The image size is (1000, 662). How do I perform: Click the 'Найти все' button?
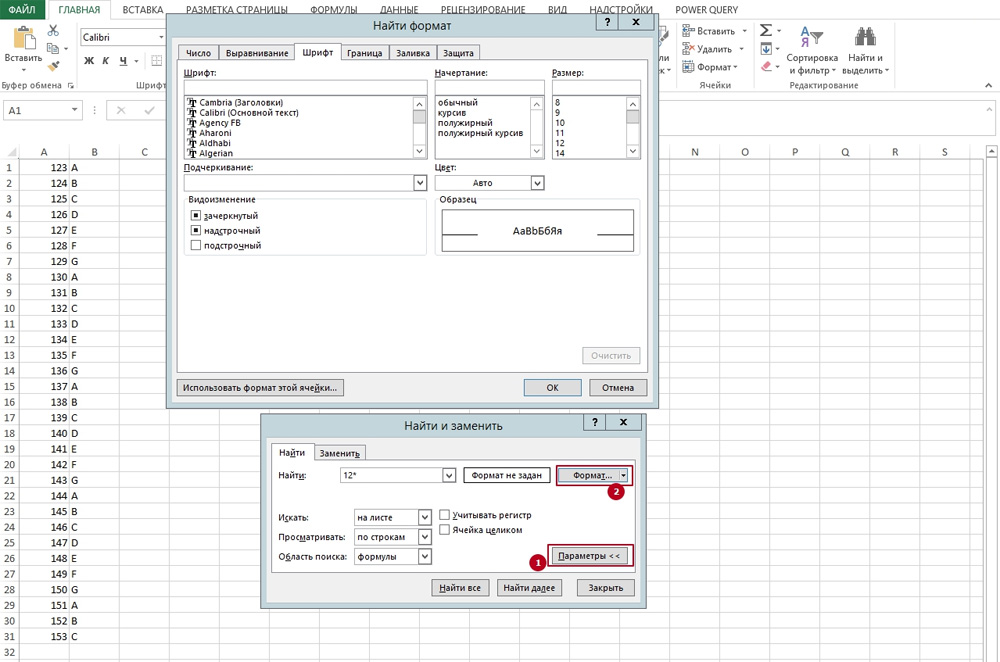[460, 588]
